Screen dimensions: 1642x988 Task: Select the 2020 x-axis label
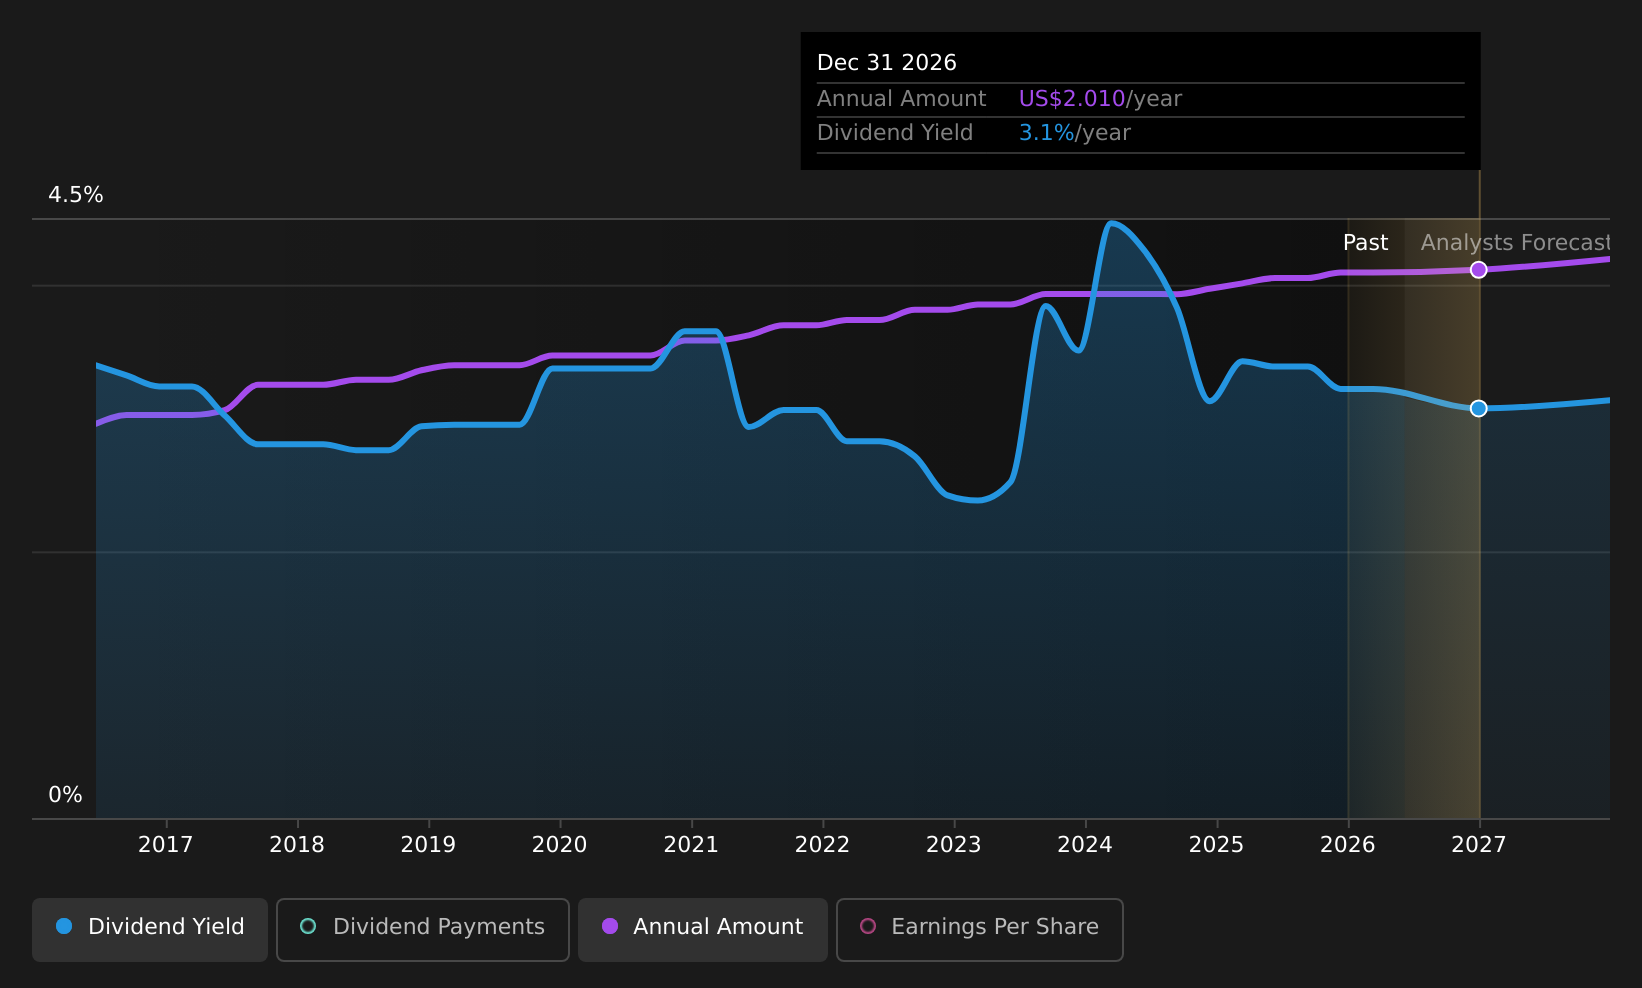pos(560,845)
